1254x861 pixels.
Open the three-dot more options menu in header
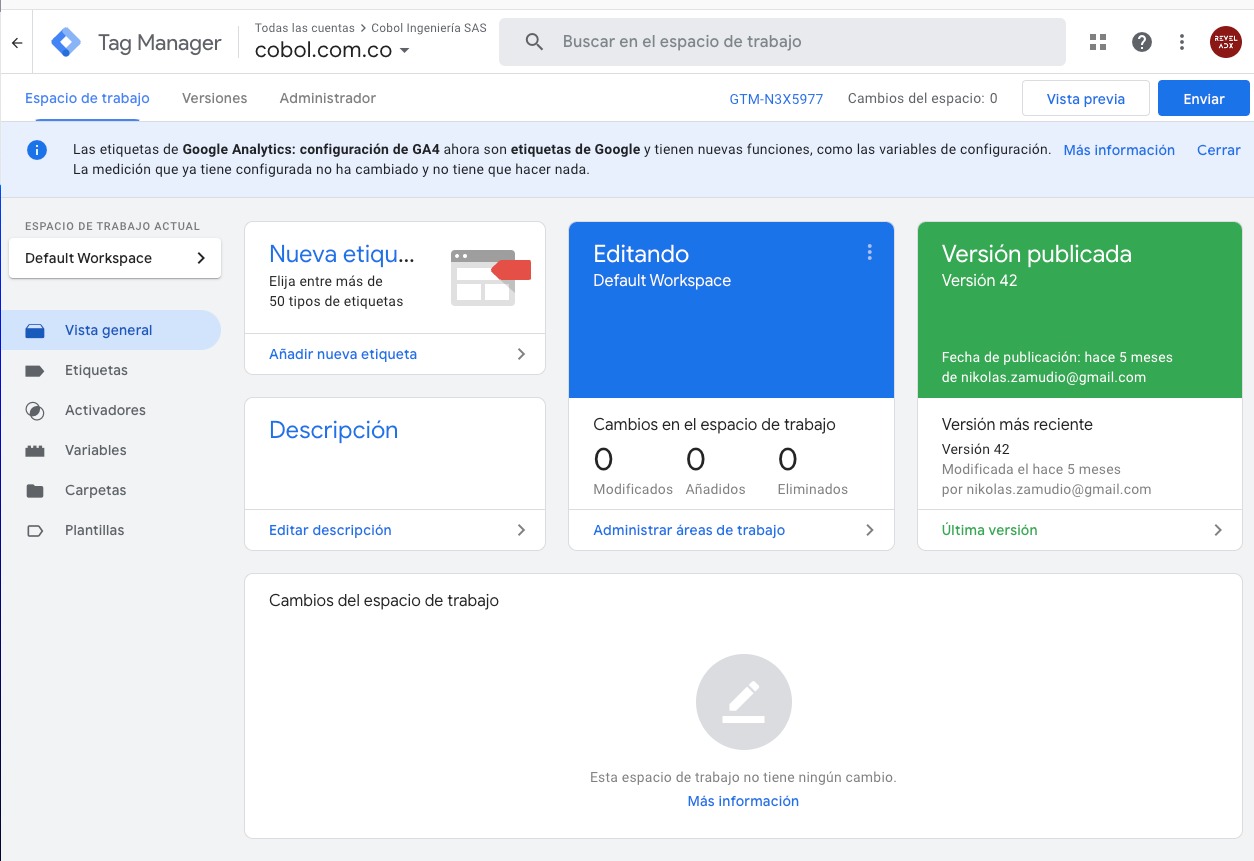pyautogui.click(x=1182, y=42)
